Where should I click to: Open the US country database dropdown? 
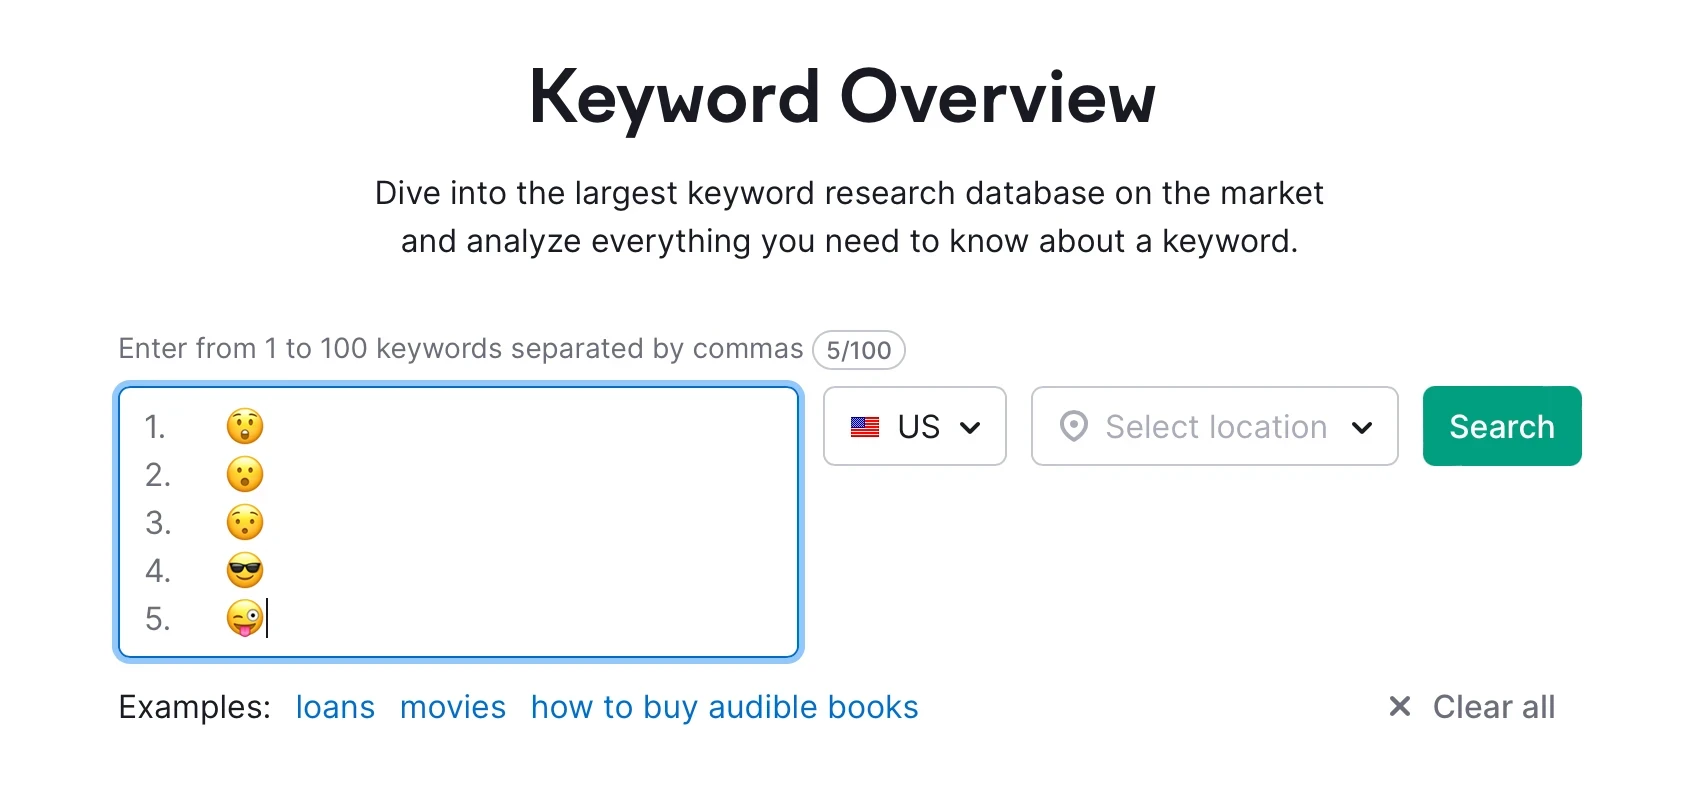tap(914, 427)
